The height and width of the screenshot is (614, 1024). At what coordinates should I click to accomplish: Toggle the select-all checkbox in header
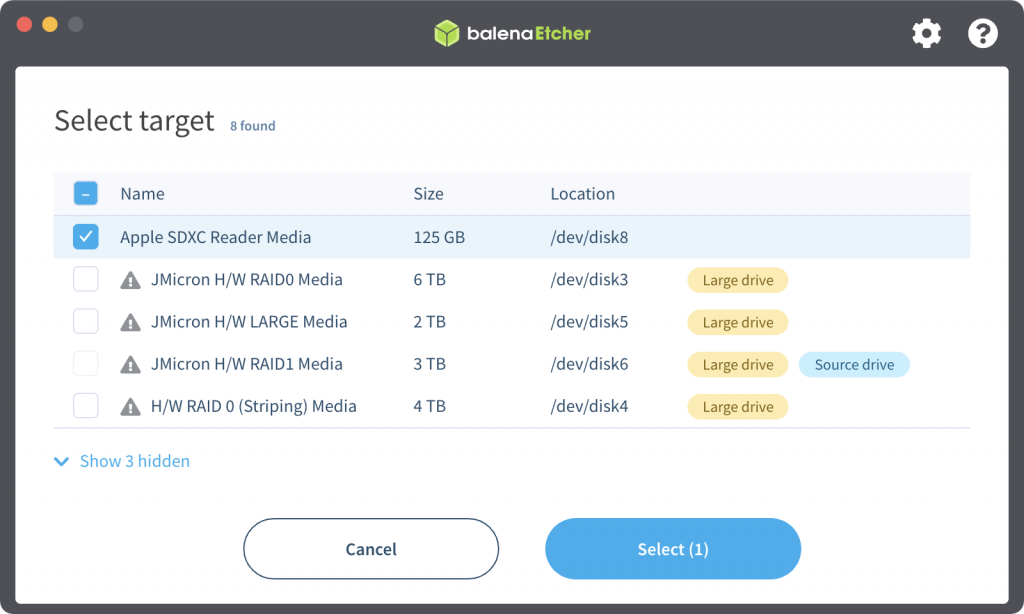(x=86, y=193)
